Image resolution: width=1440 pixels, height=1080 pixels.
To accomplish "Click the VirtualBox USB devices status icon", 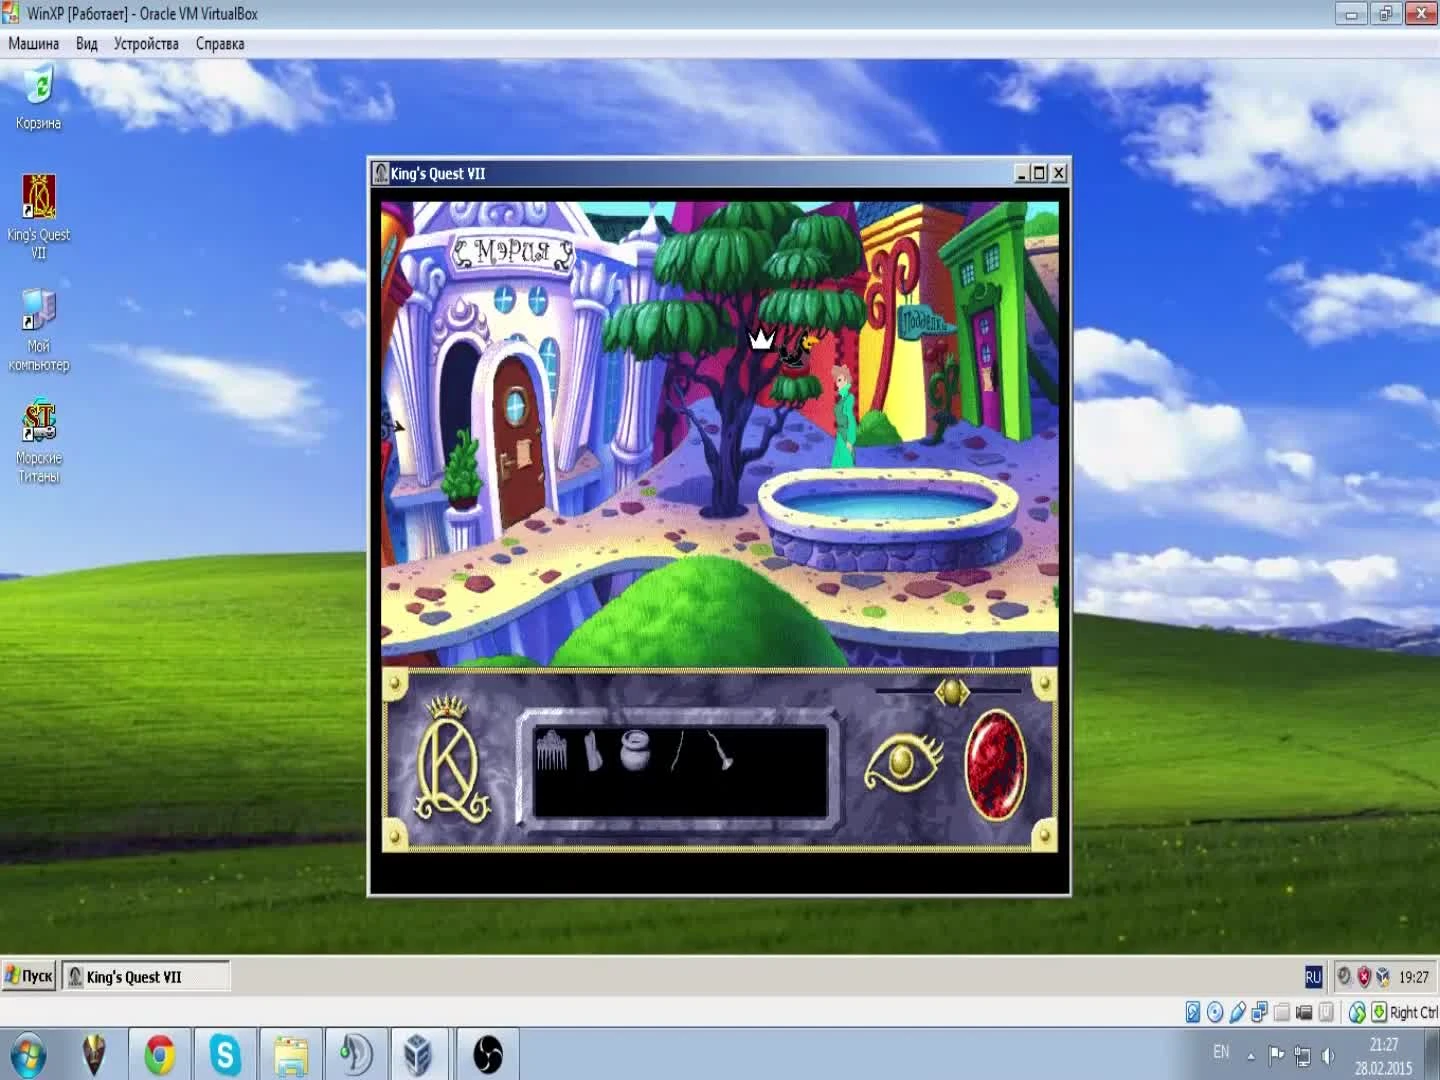I will coord(1237,1012).
